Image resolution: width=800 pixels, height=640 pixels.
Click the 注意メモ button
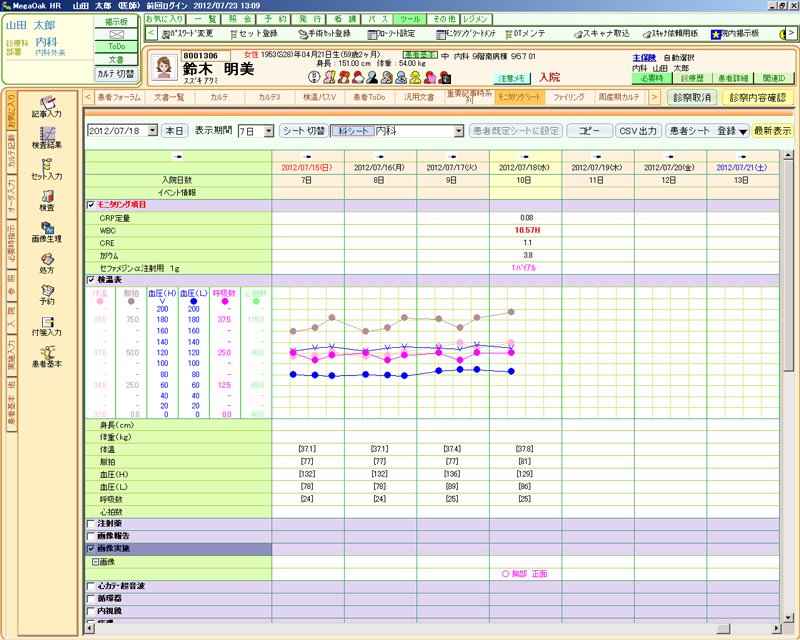(512, 79)
